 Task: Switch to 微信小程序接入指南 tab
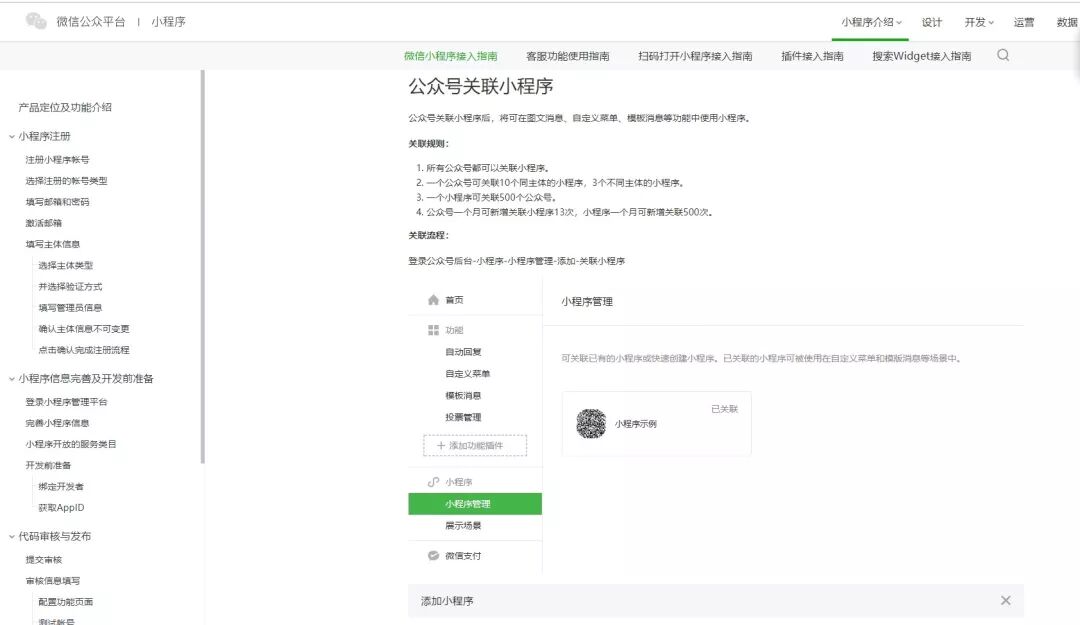click(450, 56)
